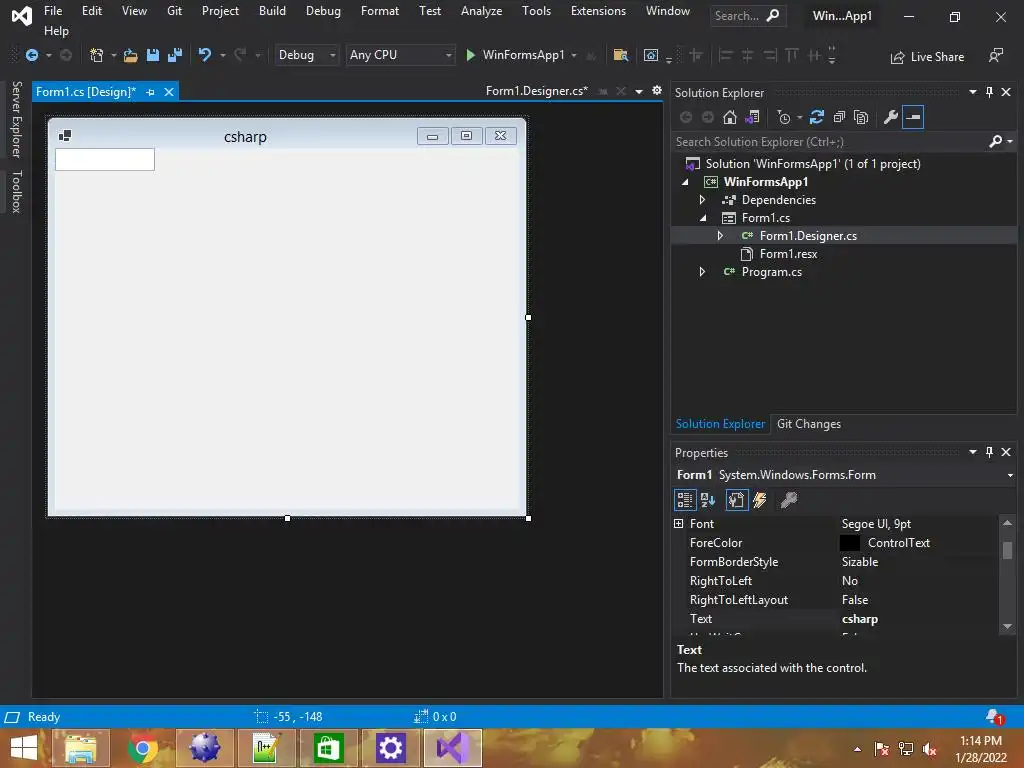Toggle Alphabetical sort in Properties panel

coord(708,500)
